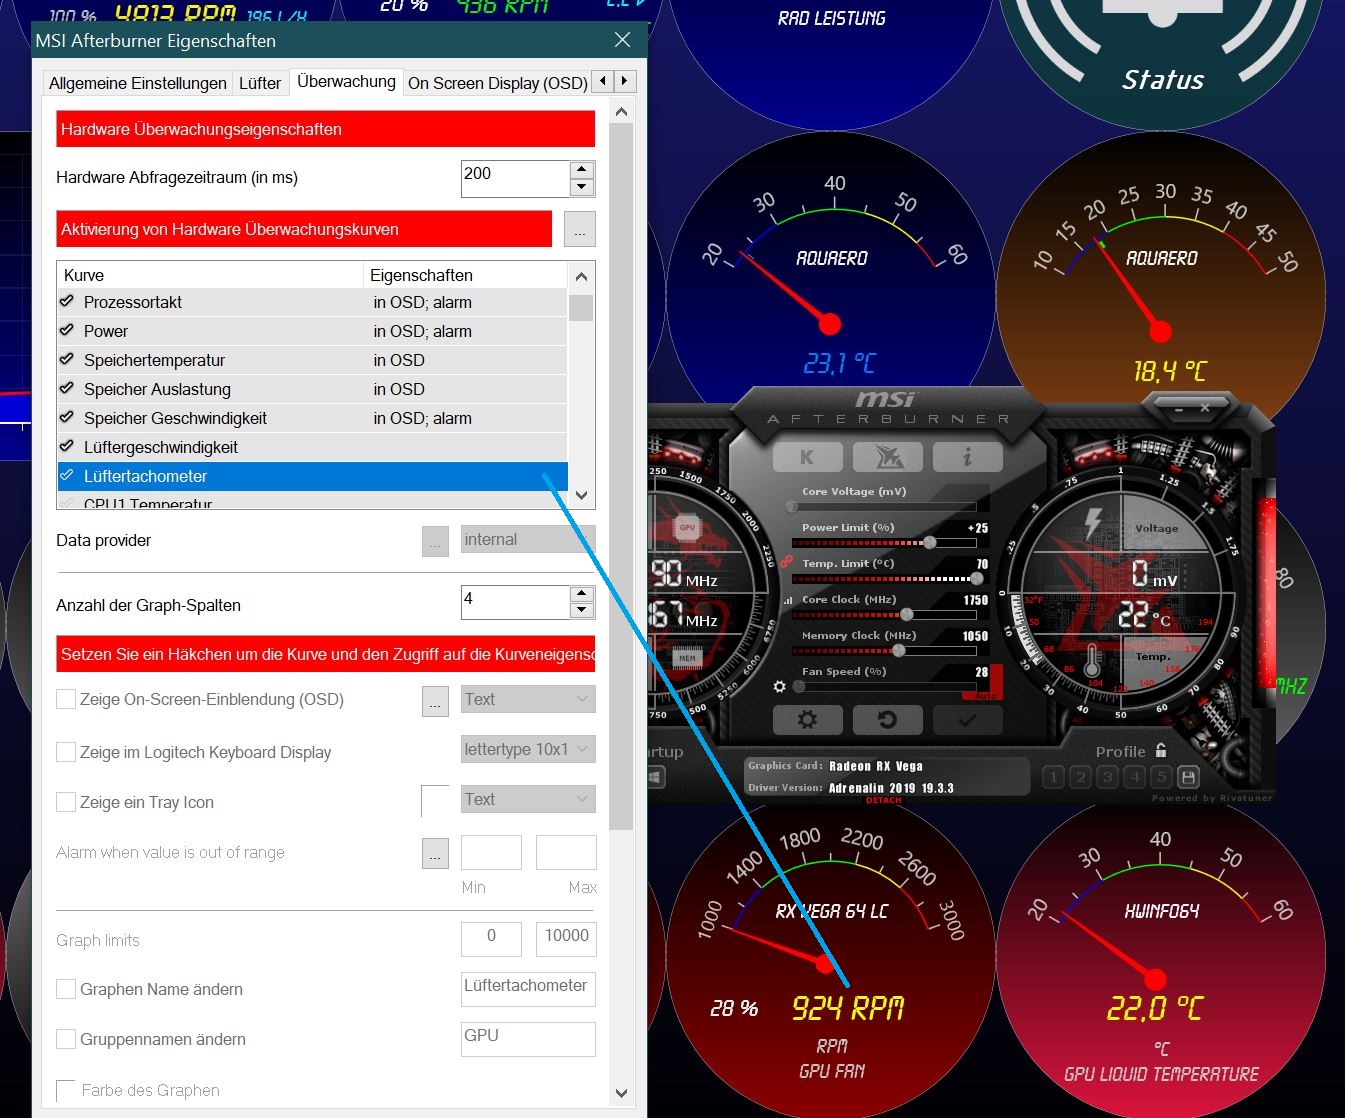Uncheck the Speicher Auslastung curve checkmark
Screen dimensions: 1345x1118
67,388
